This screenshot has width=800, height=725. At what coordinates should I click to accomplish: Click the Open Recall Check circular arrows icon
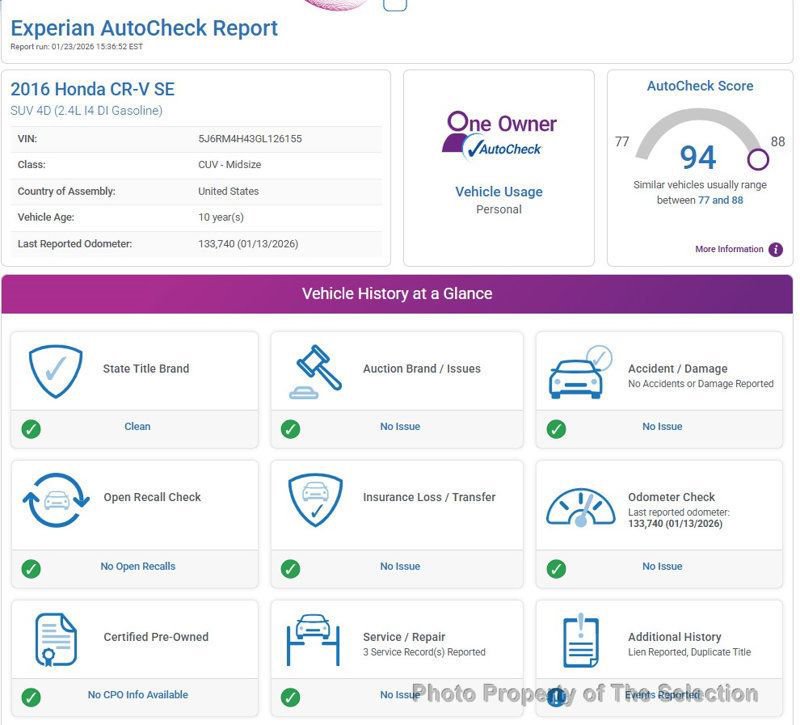(56, 500)
